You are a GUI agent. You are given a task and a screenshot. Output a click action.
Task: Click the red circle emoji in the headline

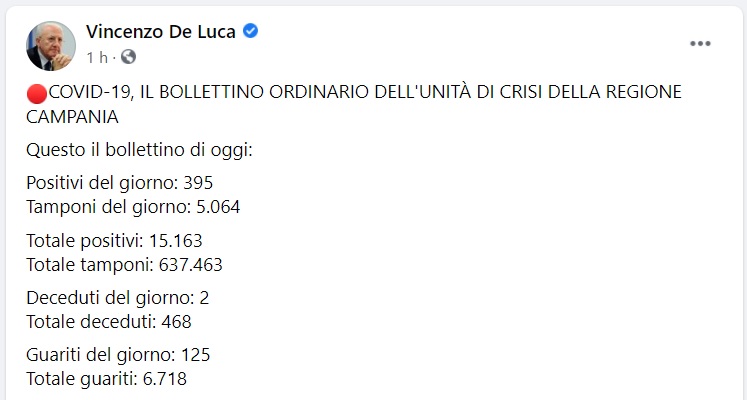(x=38, y=93)
